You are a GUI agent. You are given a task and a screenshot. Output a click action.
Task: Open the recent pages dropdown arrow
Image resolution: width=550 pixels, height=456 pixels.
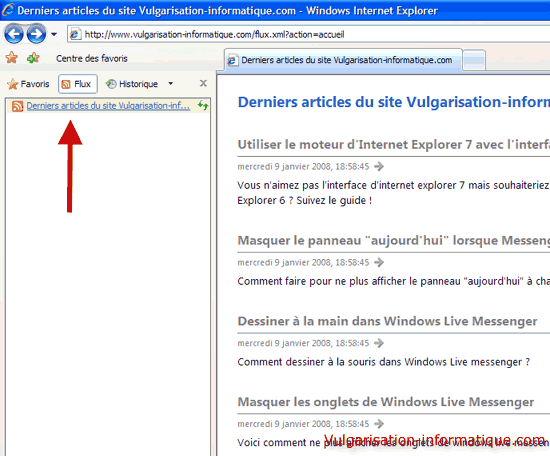click(54, 34)
